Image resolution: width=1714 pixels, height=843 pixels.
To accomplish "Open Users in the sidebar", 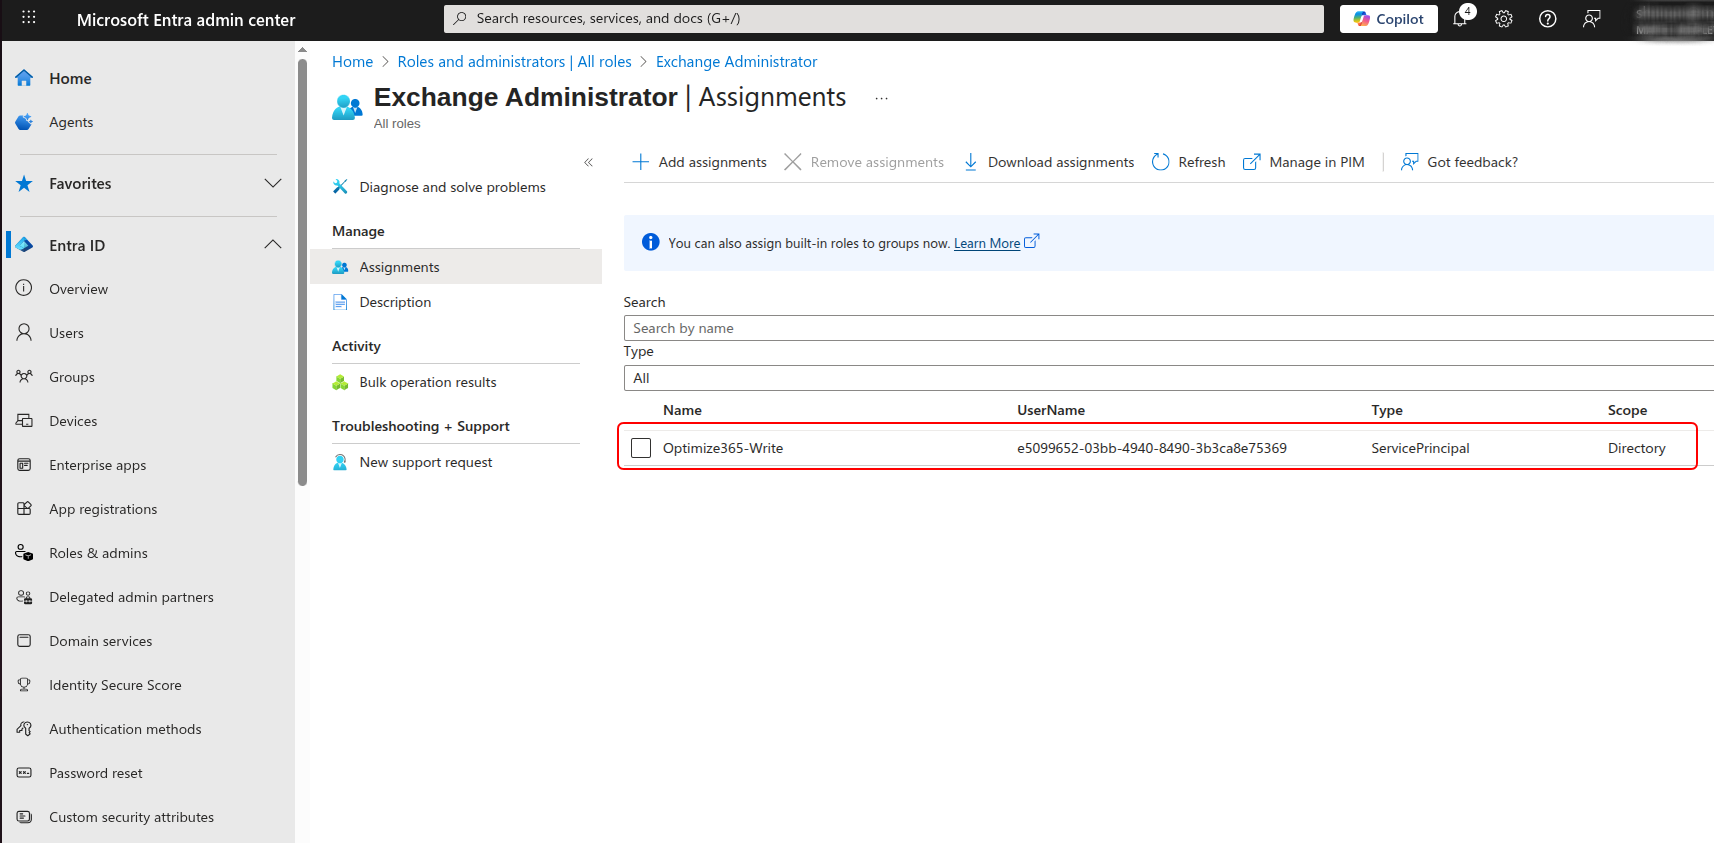I will 66,333.
